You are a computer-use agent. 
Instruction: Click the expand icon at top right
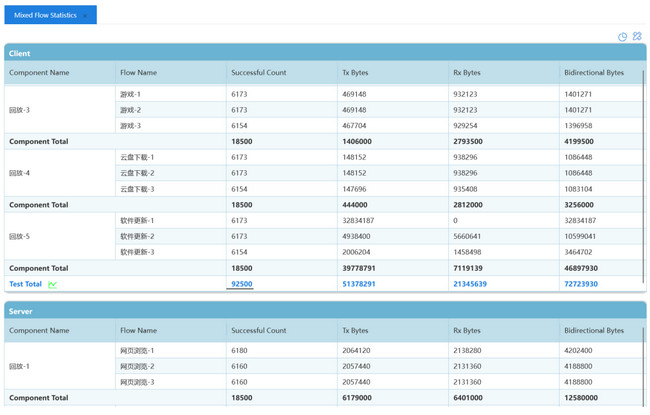point(637,37)
